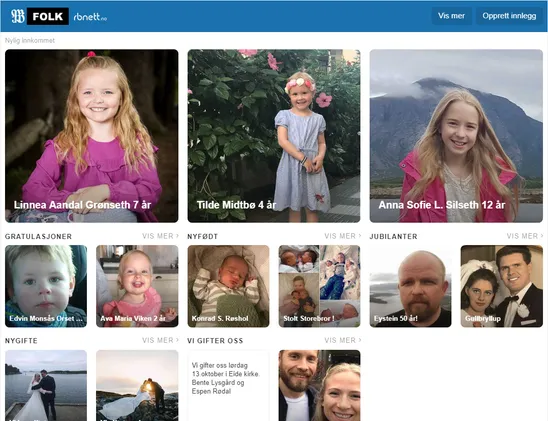
Task: Expand Vis mer for Jubilanter
Action: click(x=525, y=236)
